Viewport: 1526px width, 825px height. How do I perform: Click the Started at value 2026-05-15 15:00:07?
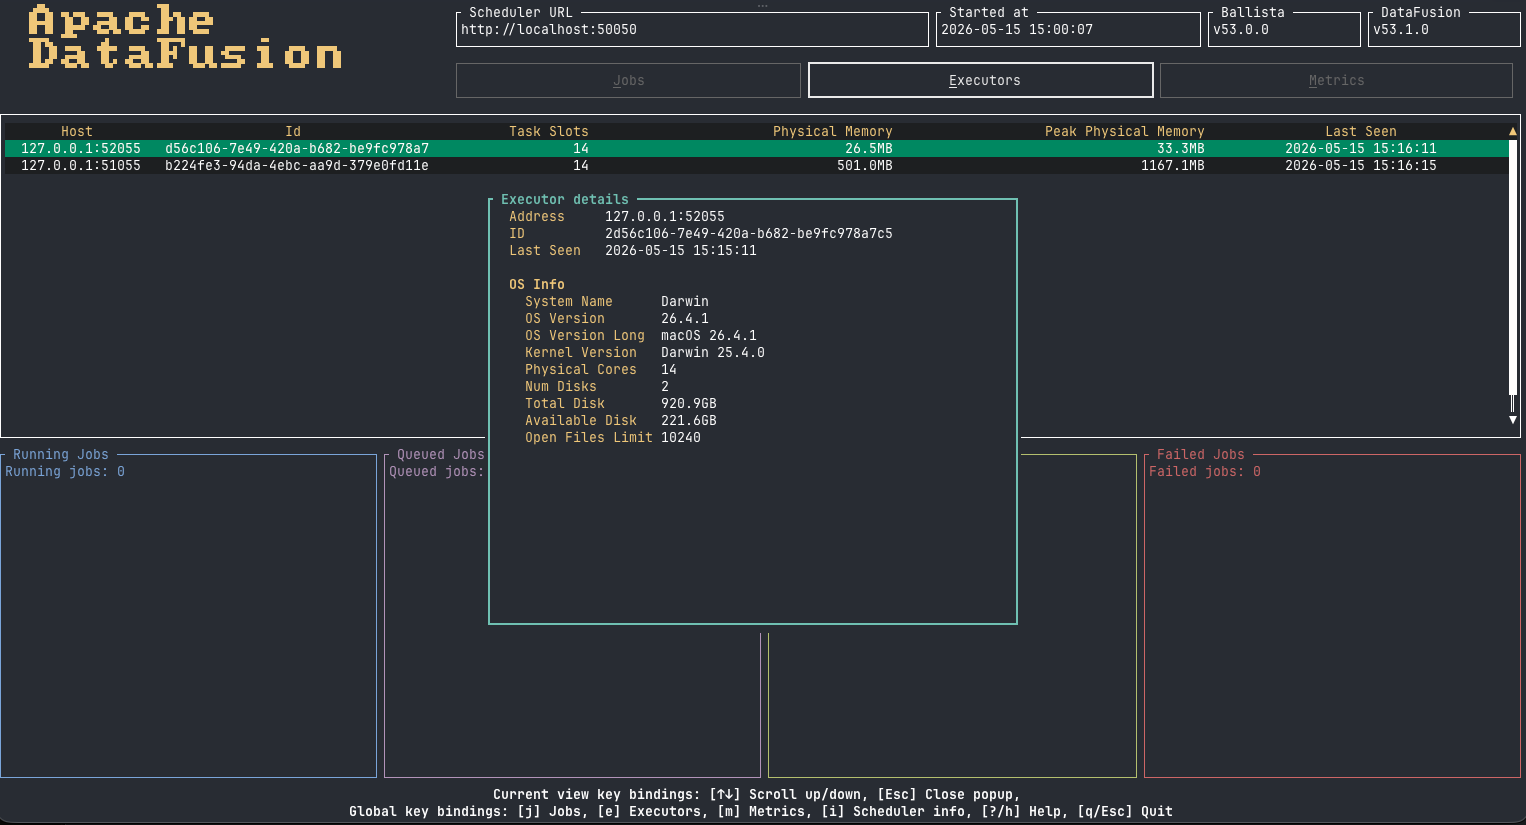tap(1017, 30)
